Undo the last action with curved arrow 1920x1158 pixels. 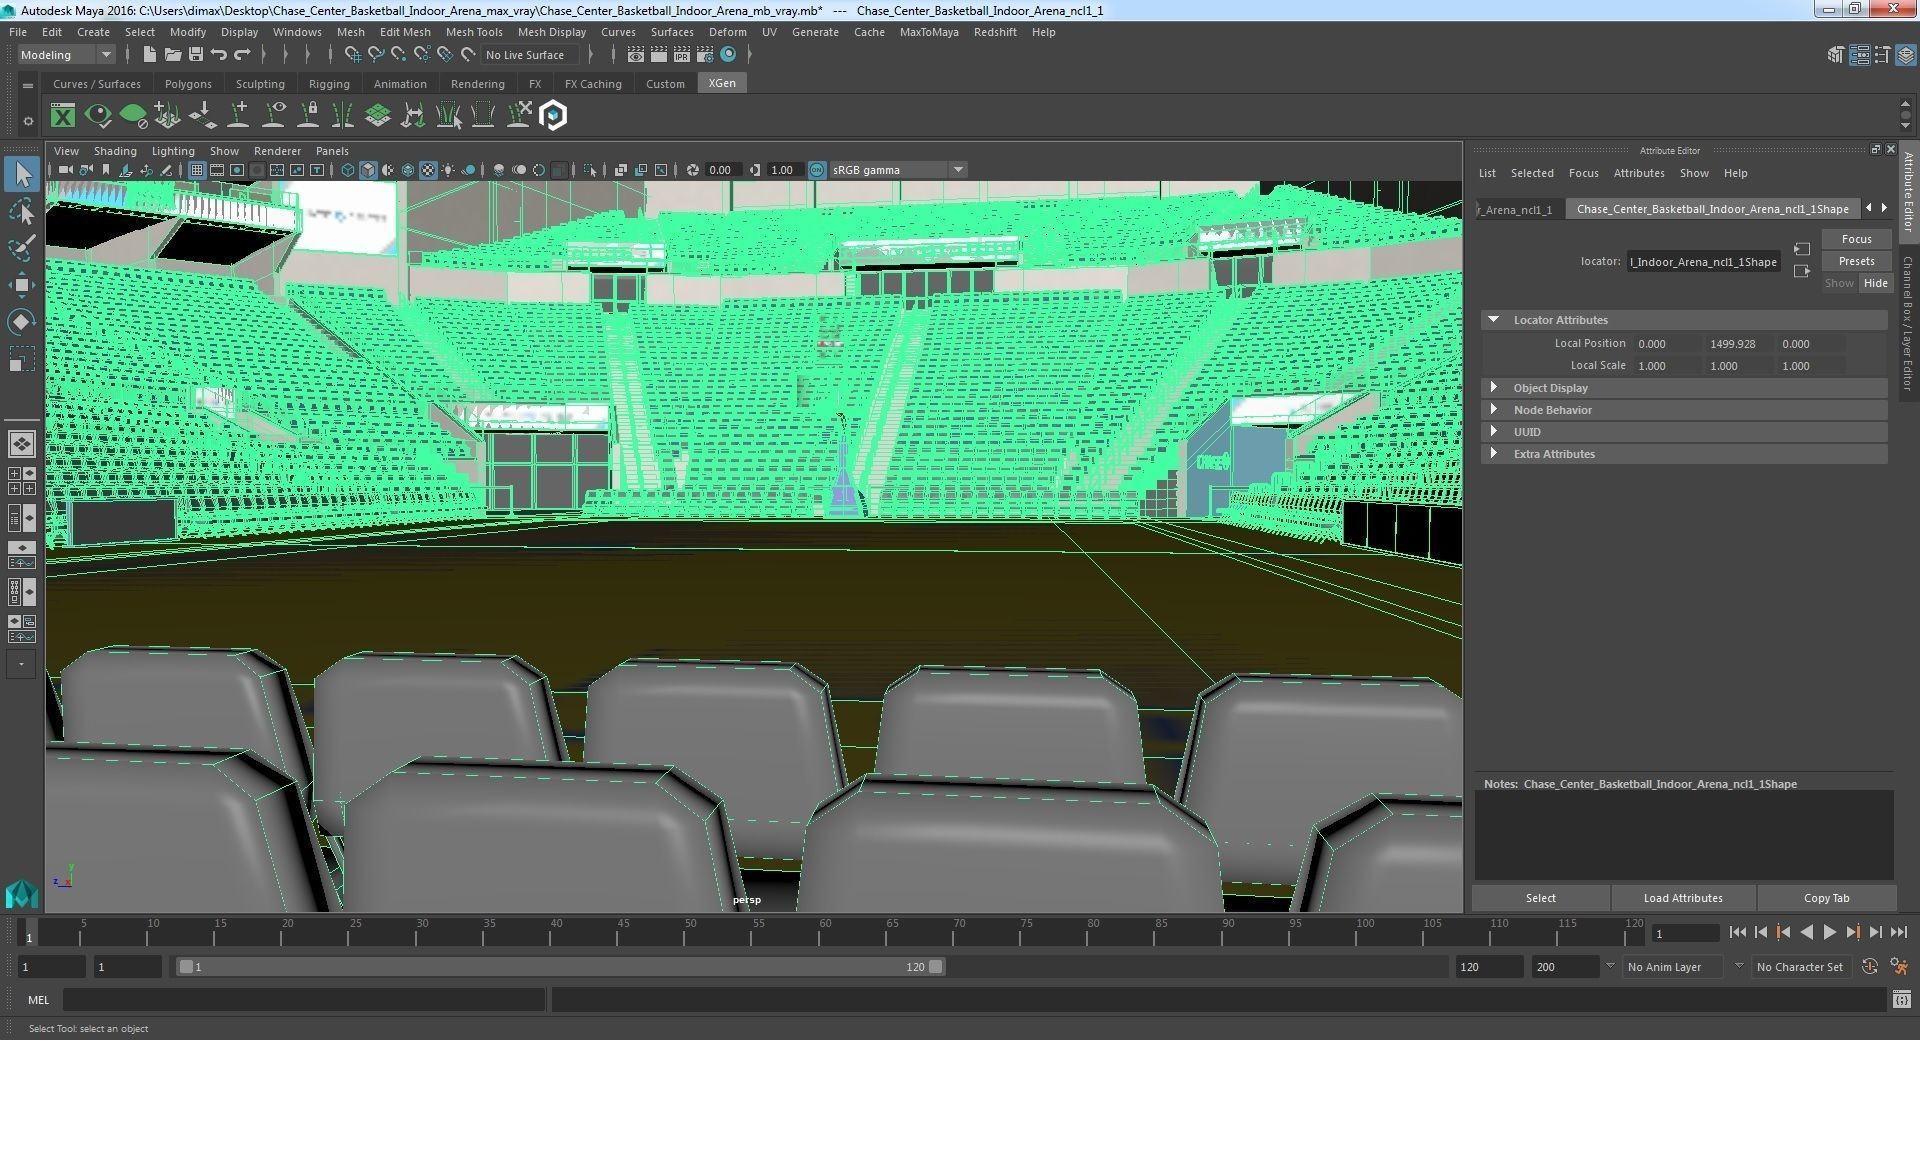(219, 55)
